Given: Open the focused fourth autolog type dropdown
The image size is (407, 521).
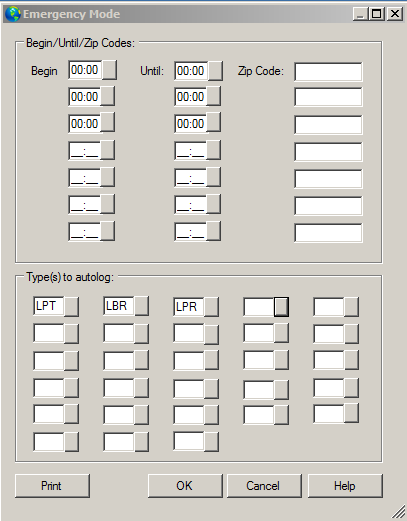Looking at the screenshot, I should click(x=281, y=307).
